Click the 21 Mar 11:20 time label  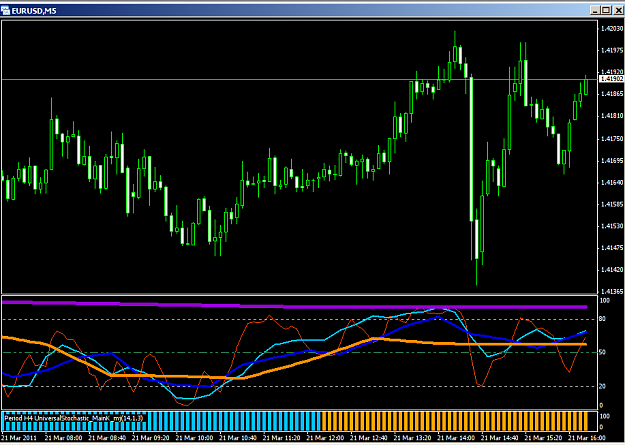[280, 437]
